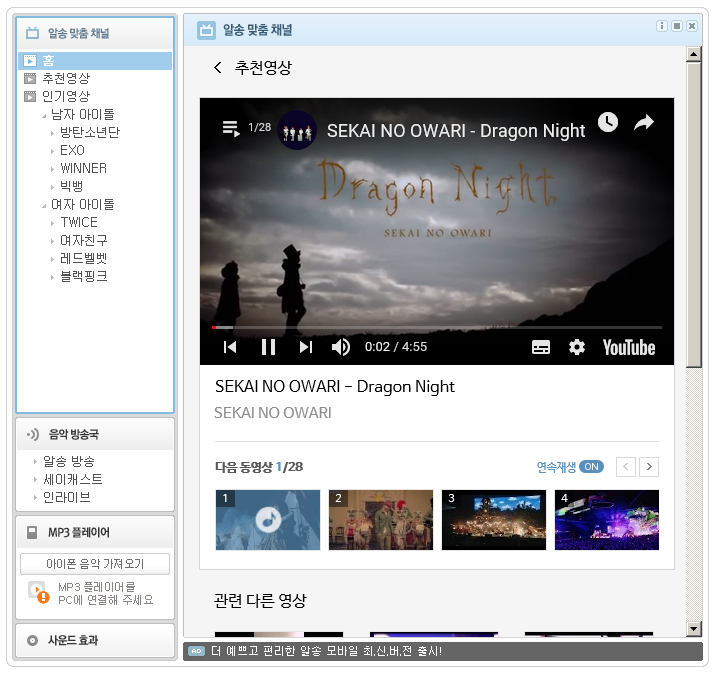
Task: Click the Share arrow icon in video
Action: coord(644,123)
